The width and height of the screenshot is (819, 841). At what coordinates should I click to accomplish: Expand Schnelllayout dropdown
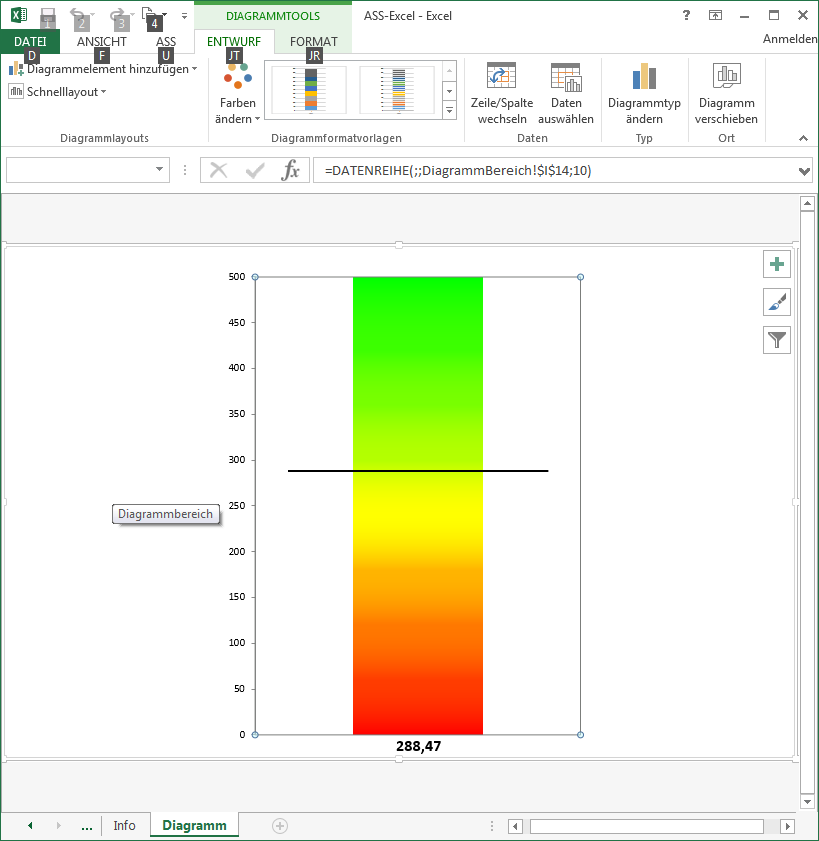click(x=59, y=92)
